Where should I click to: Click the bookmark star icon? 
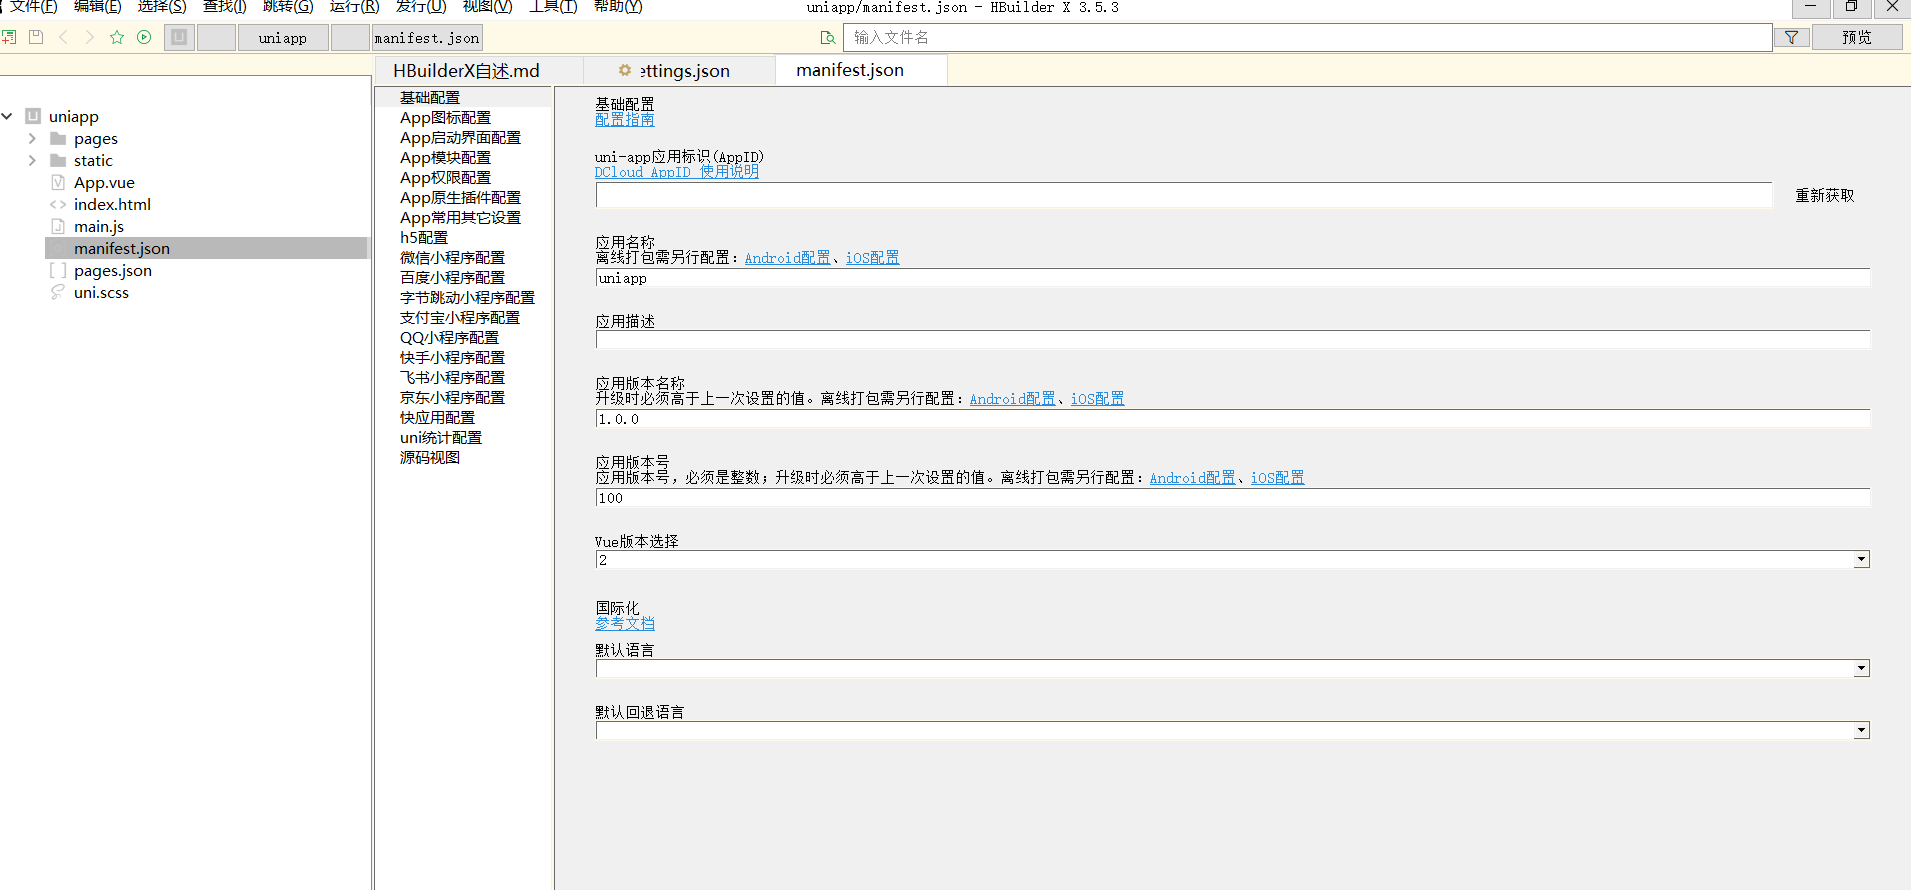(117, 37)
